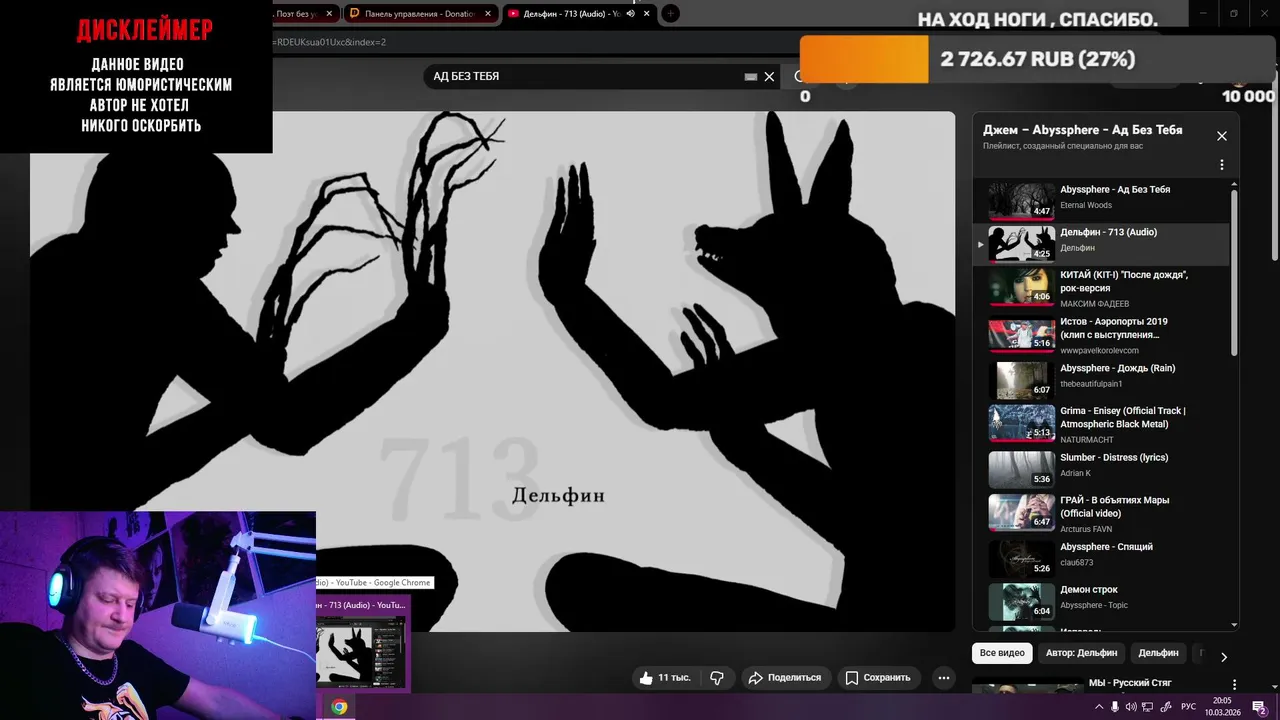Click Поделиться share button
The height and width of the screenshot is (720, 1280).
[786, 677]
